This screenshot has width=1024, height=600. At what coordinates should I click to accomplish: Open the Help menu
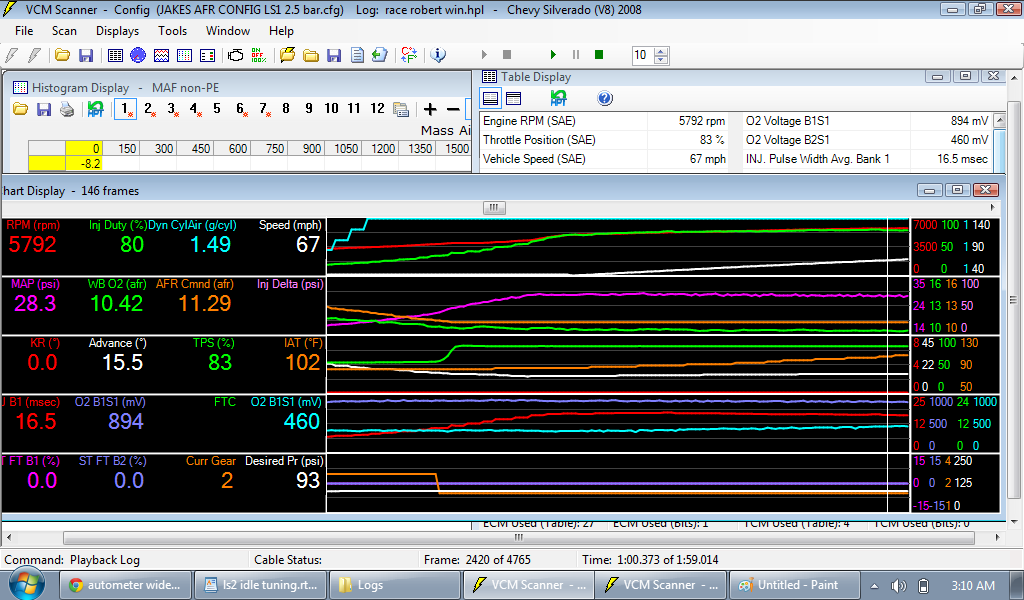point(281,31)
